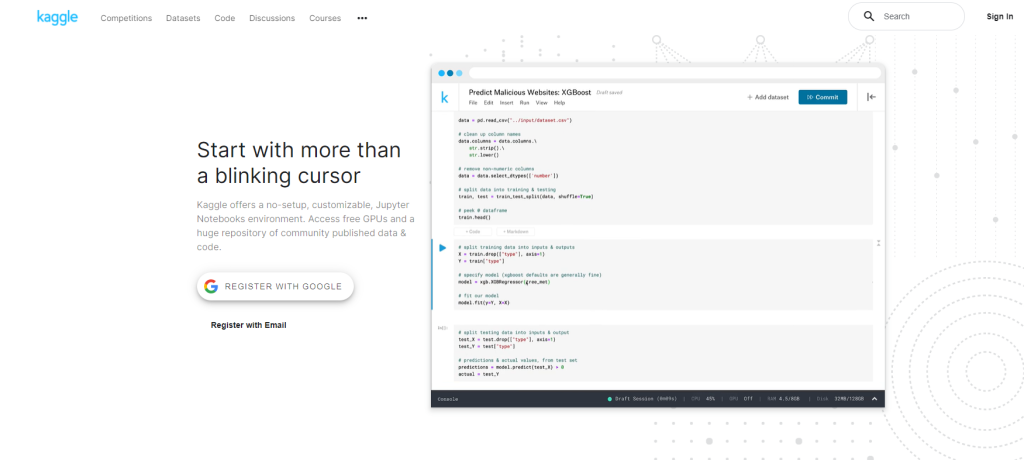Go to Datasets in top navigation
1024x460 pixels.
click(x=183, y=18)
